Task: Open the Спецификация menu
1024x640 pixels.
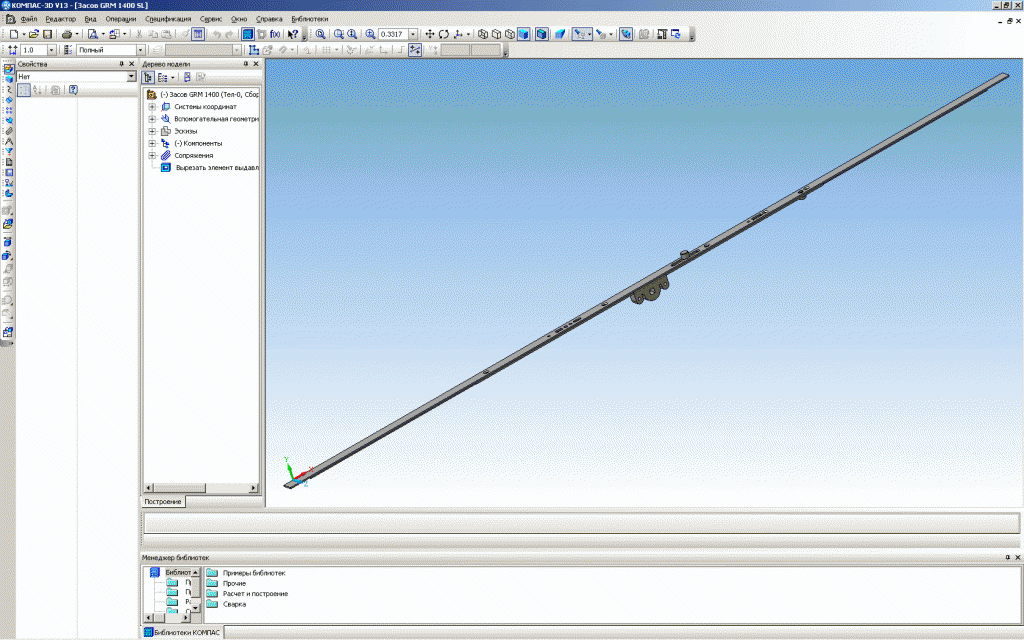Action: [x=168, y=19]
